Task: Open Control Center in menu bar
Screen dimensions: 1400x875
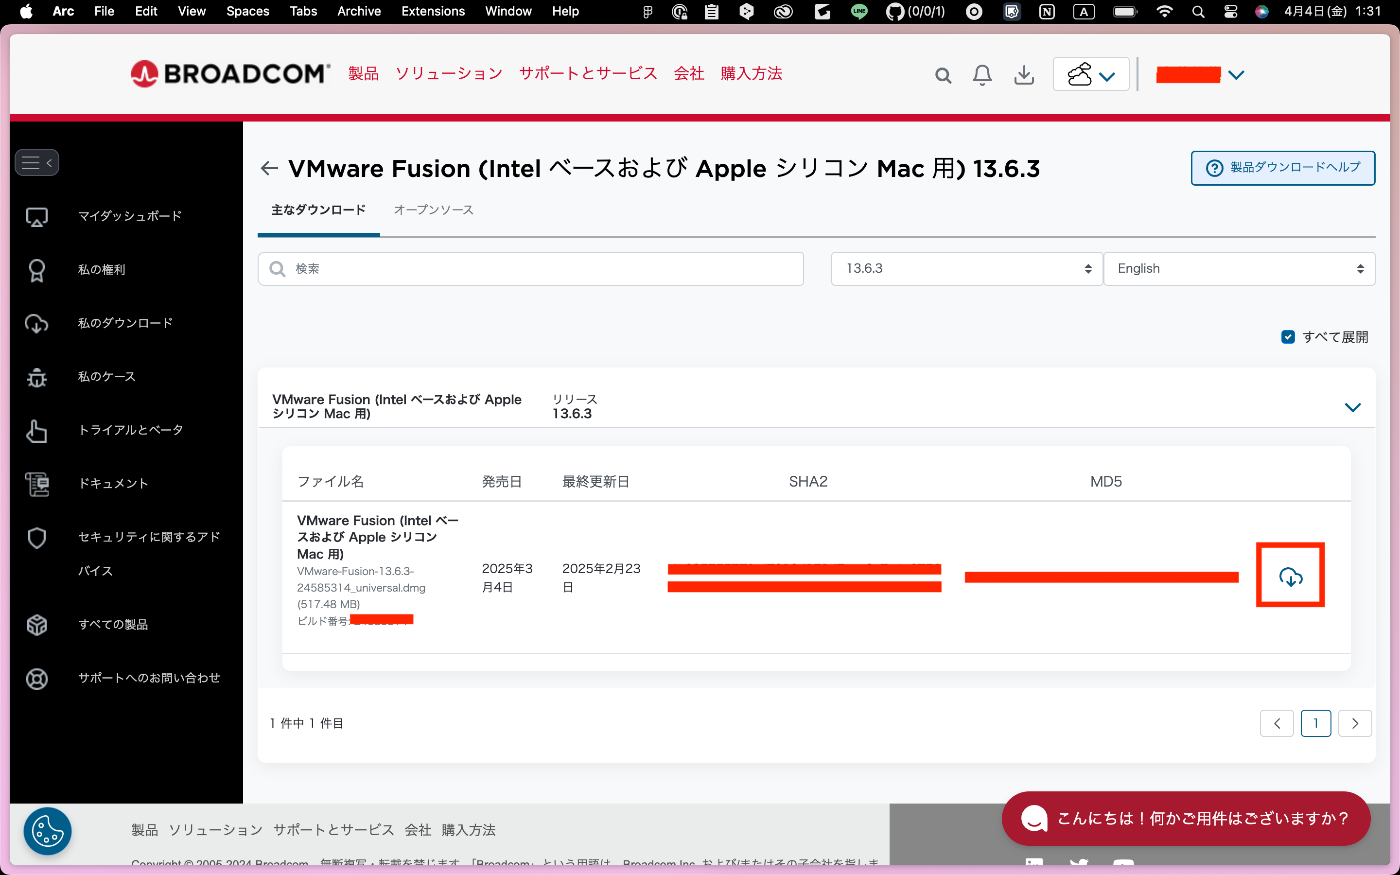Action: coord(1231,12)
